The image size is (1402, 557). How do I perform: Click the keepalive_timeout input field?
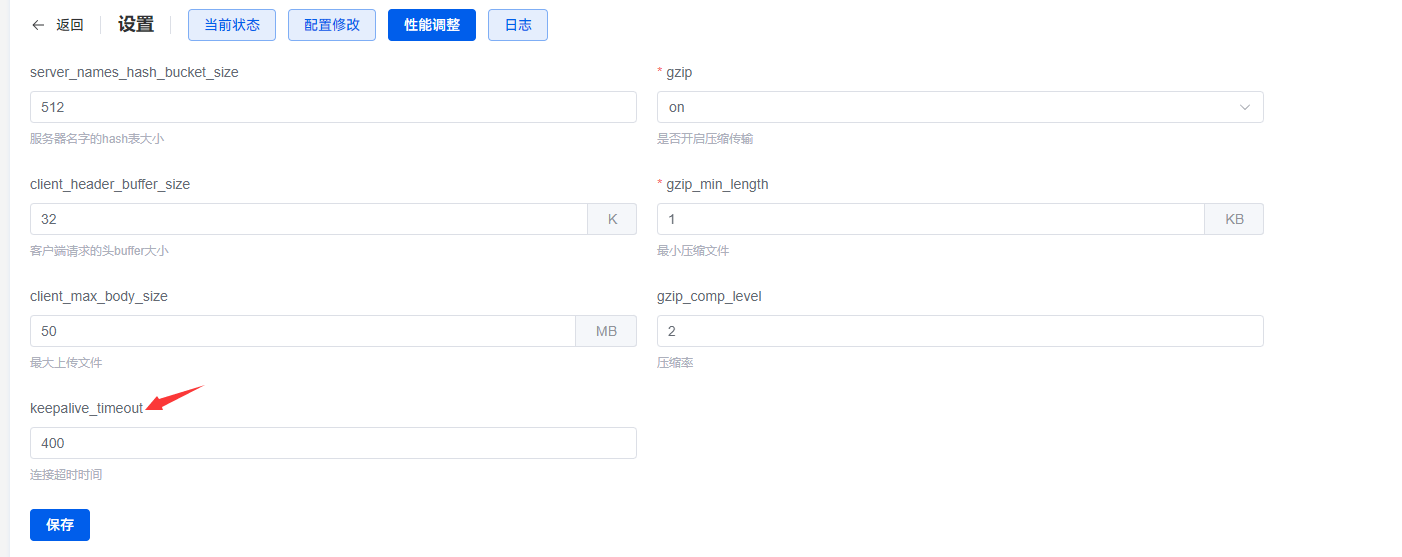tap(333, 443)
